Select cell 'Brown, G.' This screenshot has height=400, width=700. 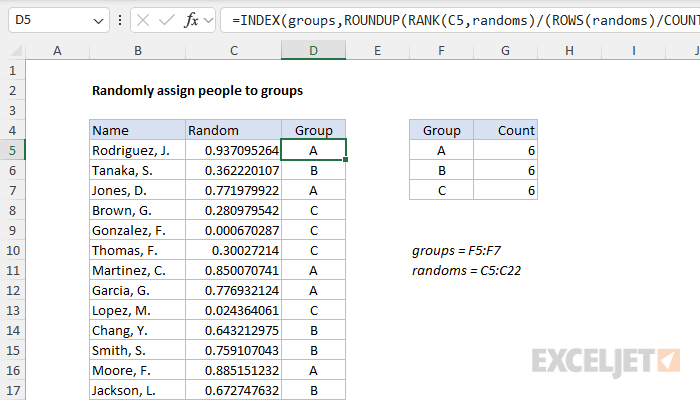(138, 210)
